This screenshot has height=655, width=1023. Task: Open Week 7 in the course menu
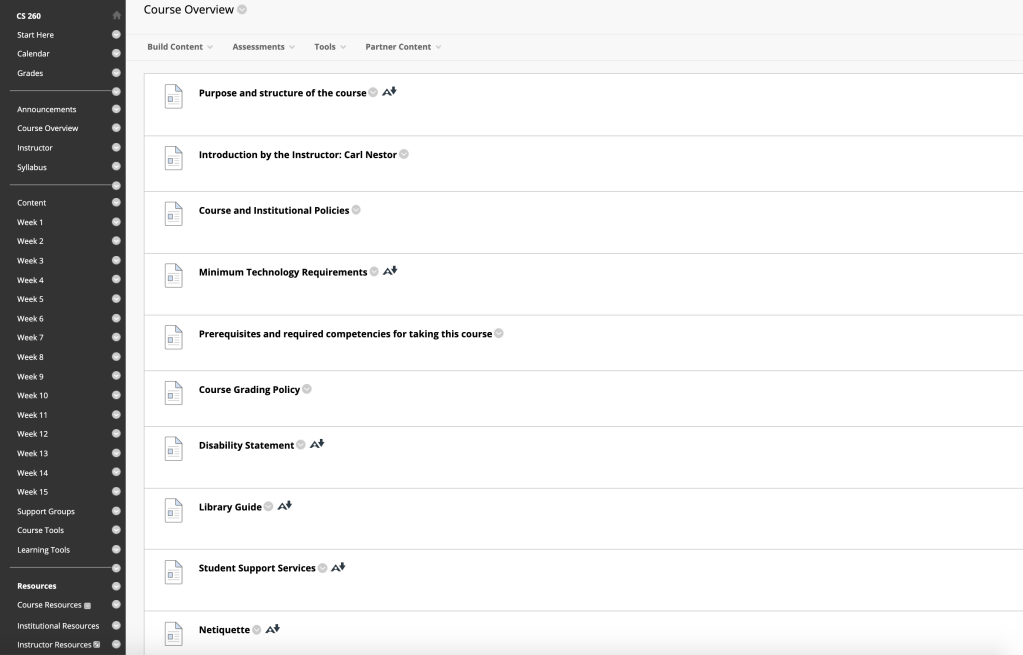click(30, 337)
